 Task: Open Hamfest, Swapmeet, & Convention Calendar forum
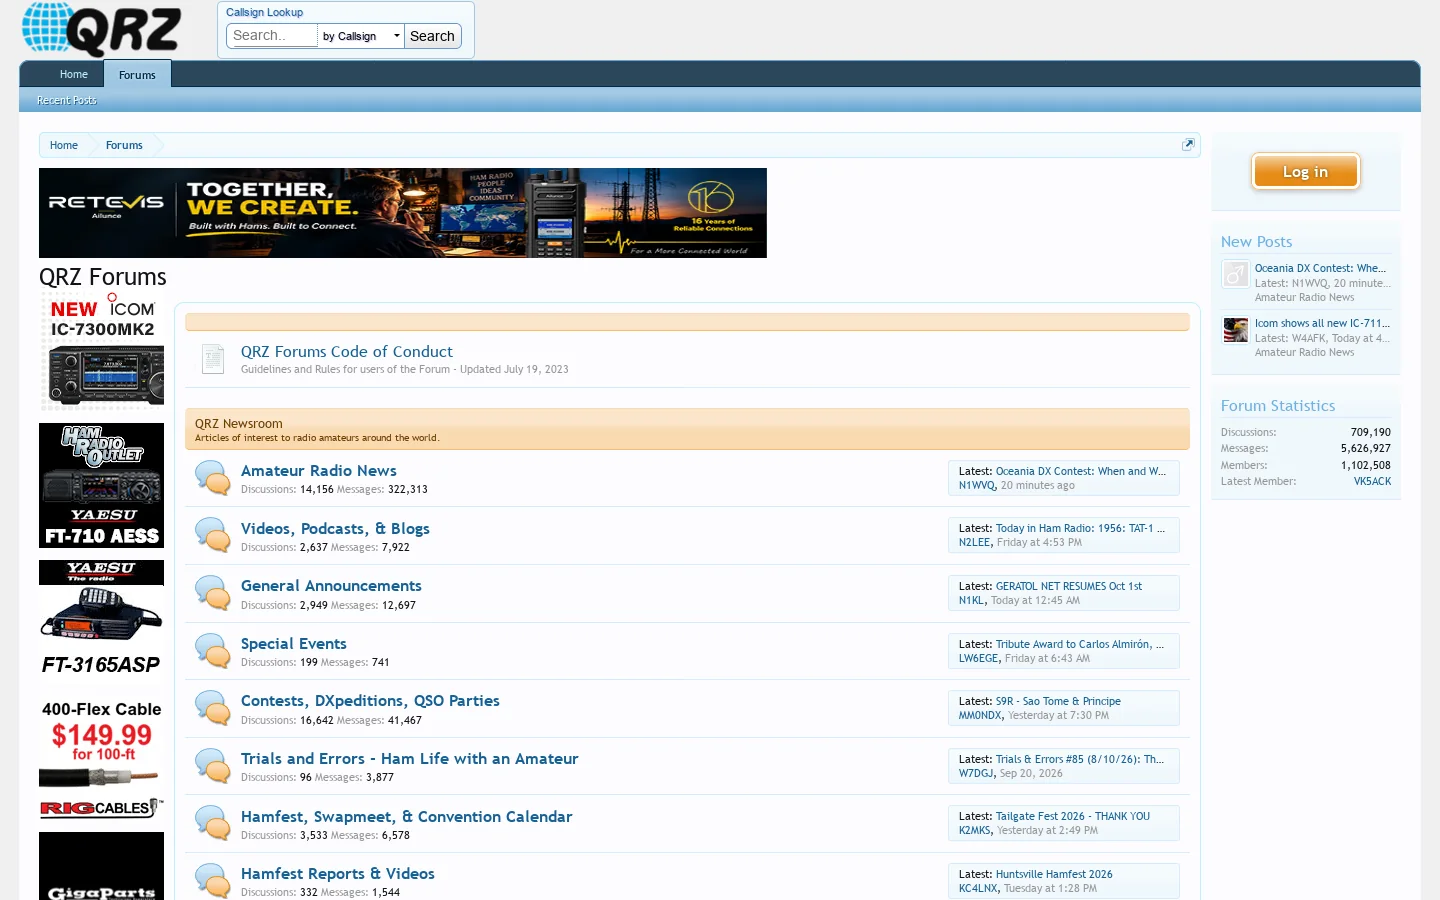(x=407, y=817)
